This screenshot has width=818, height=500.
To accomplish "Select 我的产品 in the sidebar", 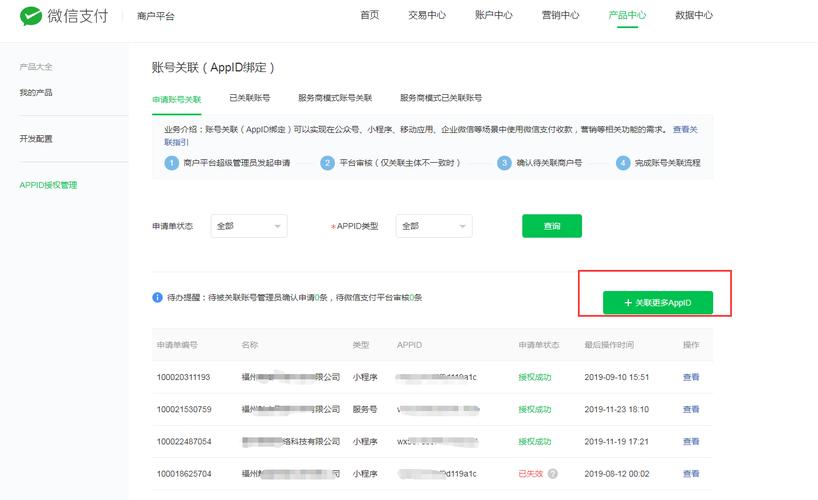I will pos(35,92).
